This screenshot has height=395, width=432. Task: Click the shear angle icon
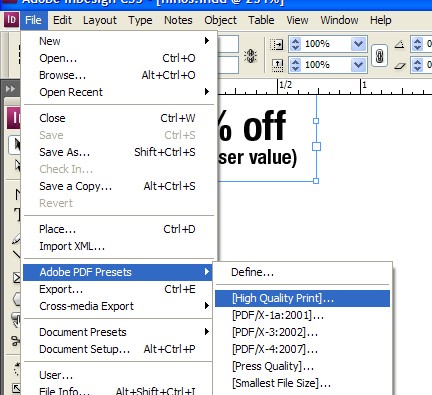[x=399, y=66]
